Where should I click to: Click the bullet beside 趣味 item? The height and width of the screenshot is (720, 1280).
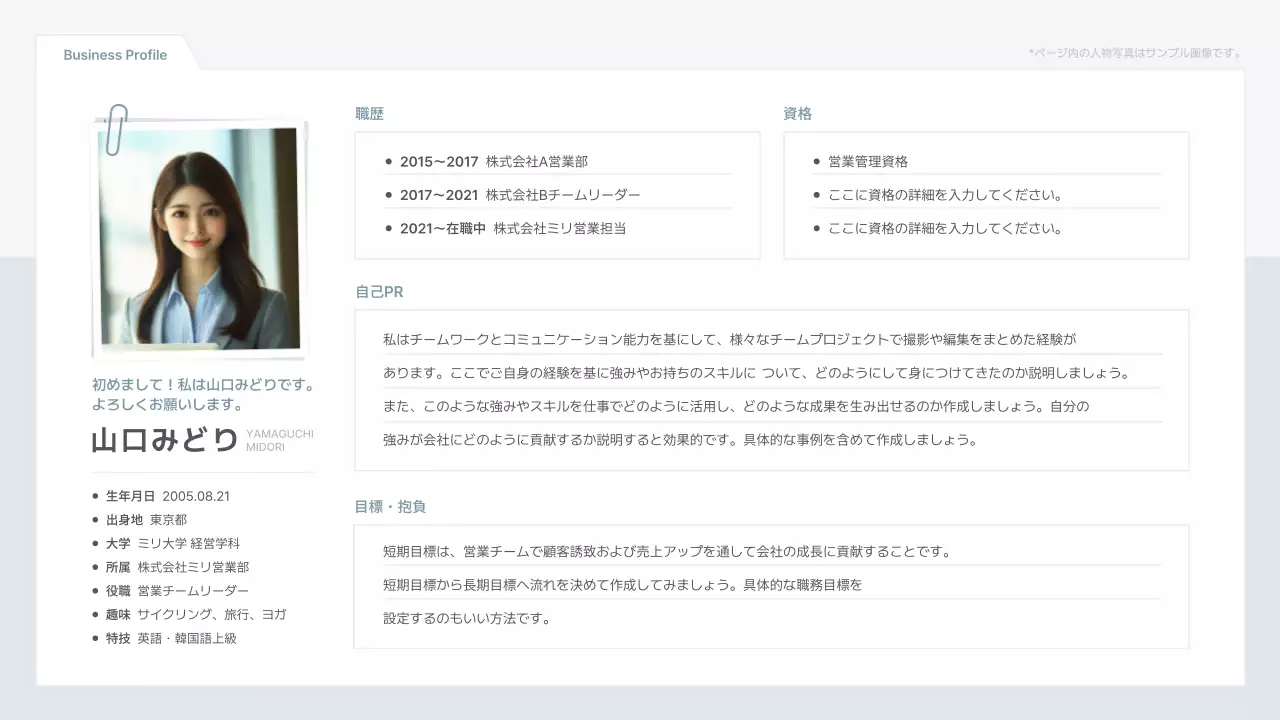click(x=95, y=614)
